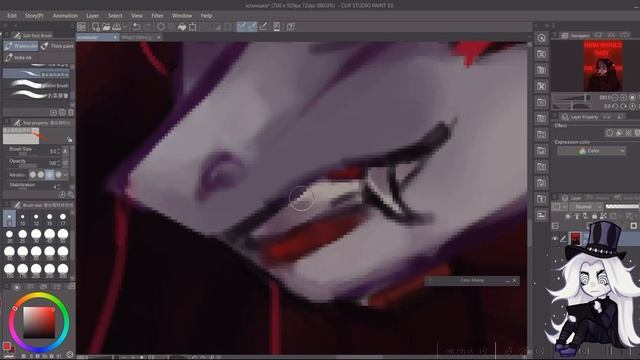Close the first canvas document tab
This screenshot has width=640, height=360.
click(x=115, y=37)
